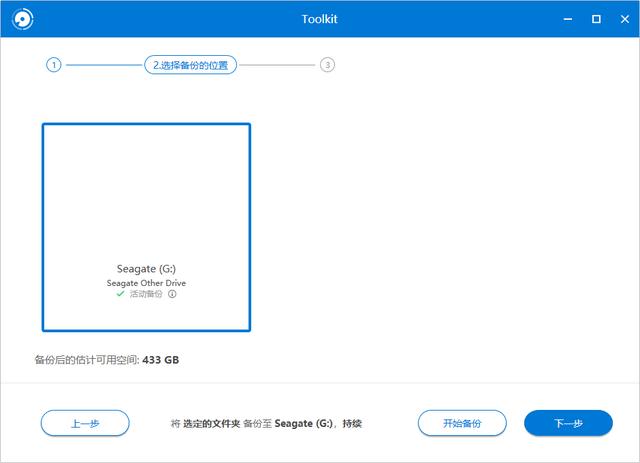Click the 活动备份 status label
640x463 pixels.
pos(146,294)
